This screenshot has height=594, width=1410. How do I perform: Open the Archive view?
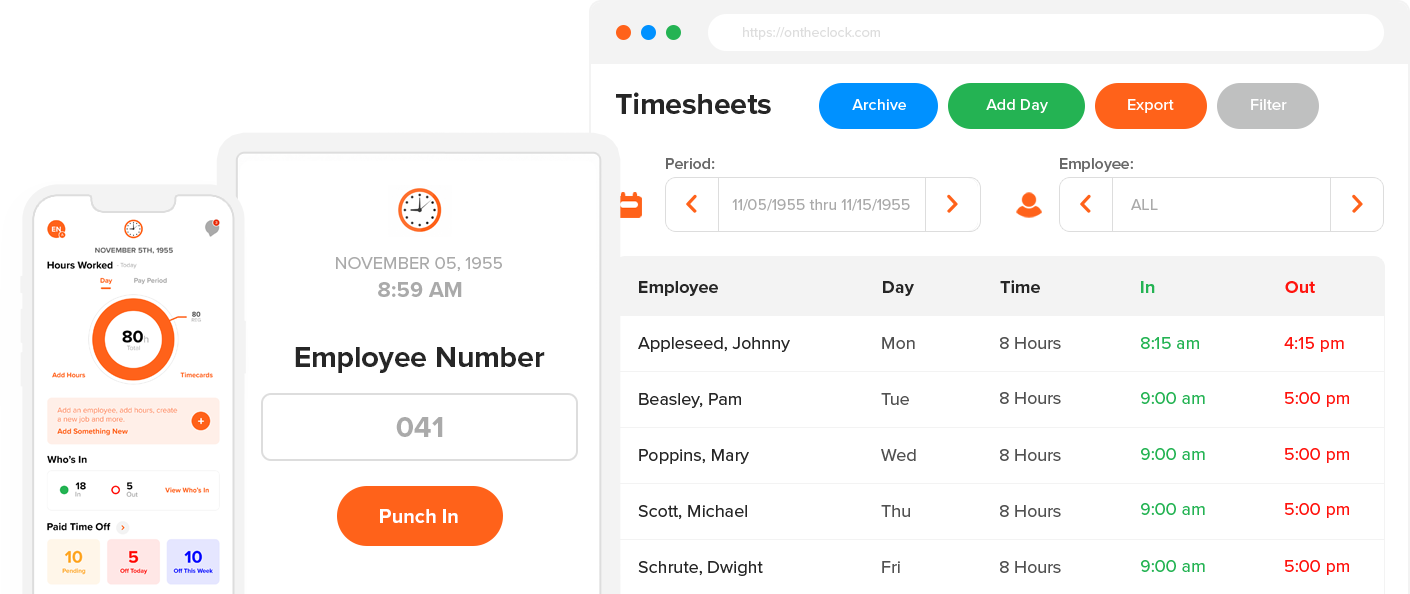point(878,105)
